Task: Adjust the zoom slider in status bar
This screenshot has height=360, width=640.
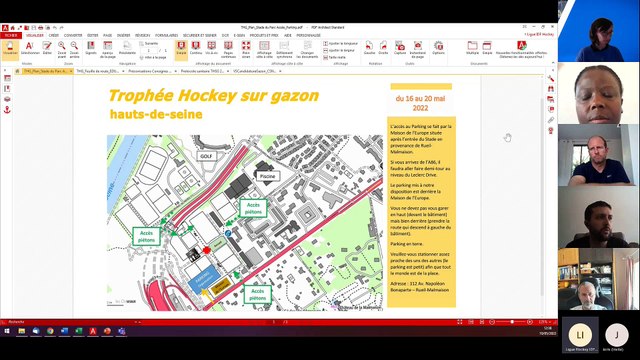Action: 511,322
